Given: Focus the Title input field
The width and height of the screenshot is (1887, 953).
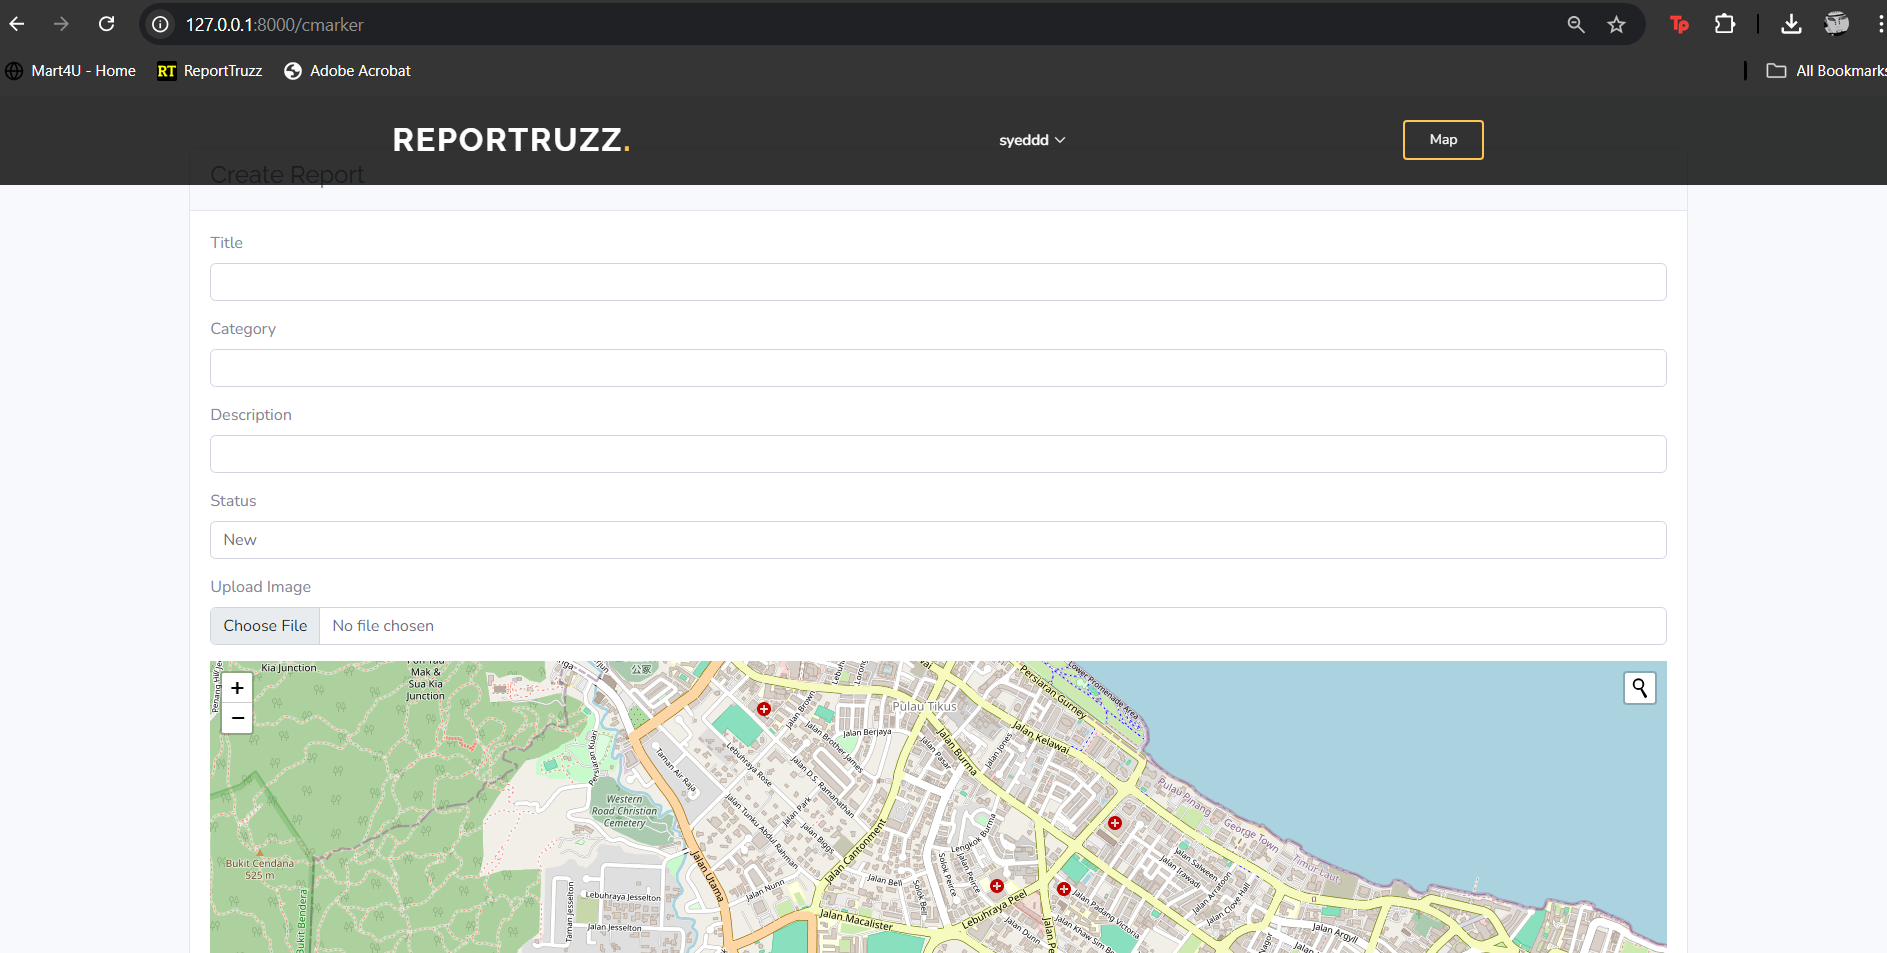Looking at the screenshot, I should tap(937, 282).
